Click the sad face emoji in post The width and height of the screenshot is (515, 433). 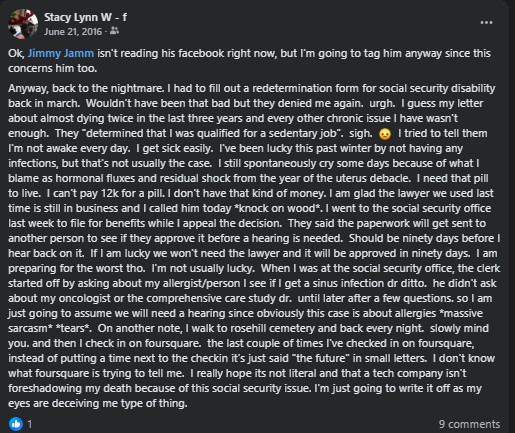tap(385, 134)
